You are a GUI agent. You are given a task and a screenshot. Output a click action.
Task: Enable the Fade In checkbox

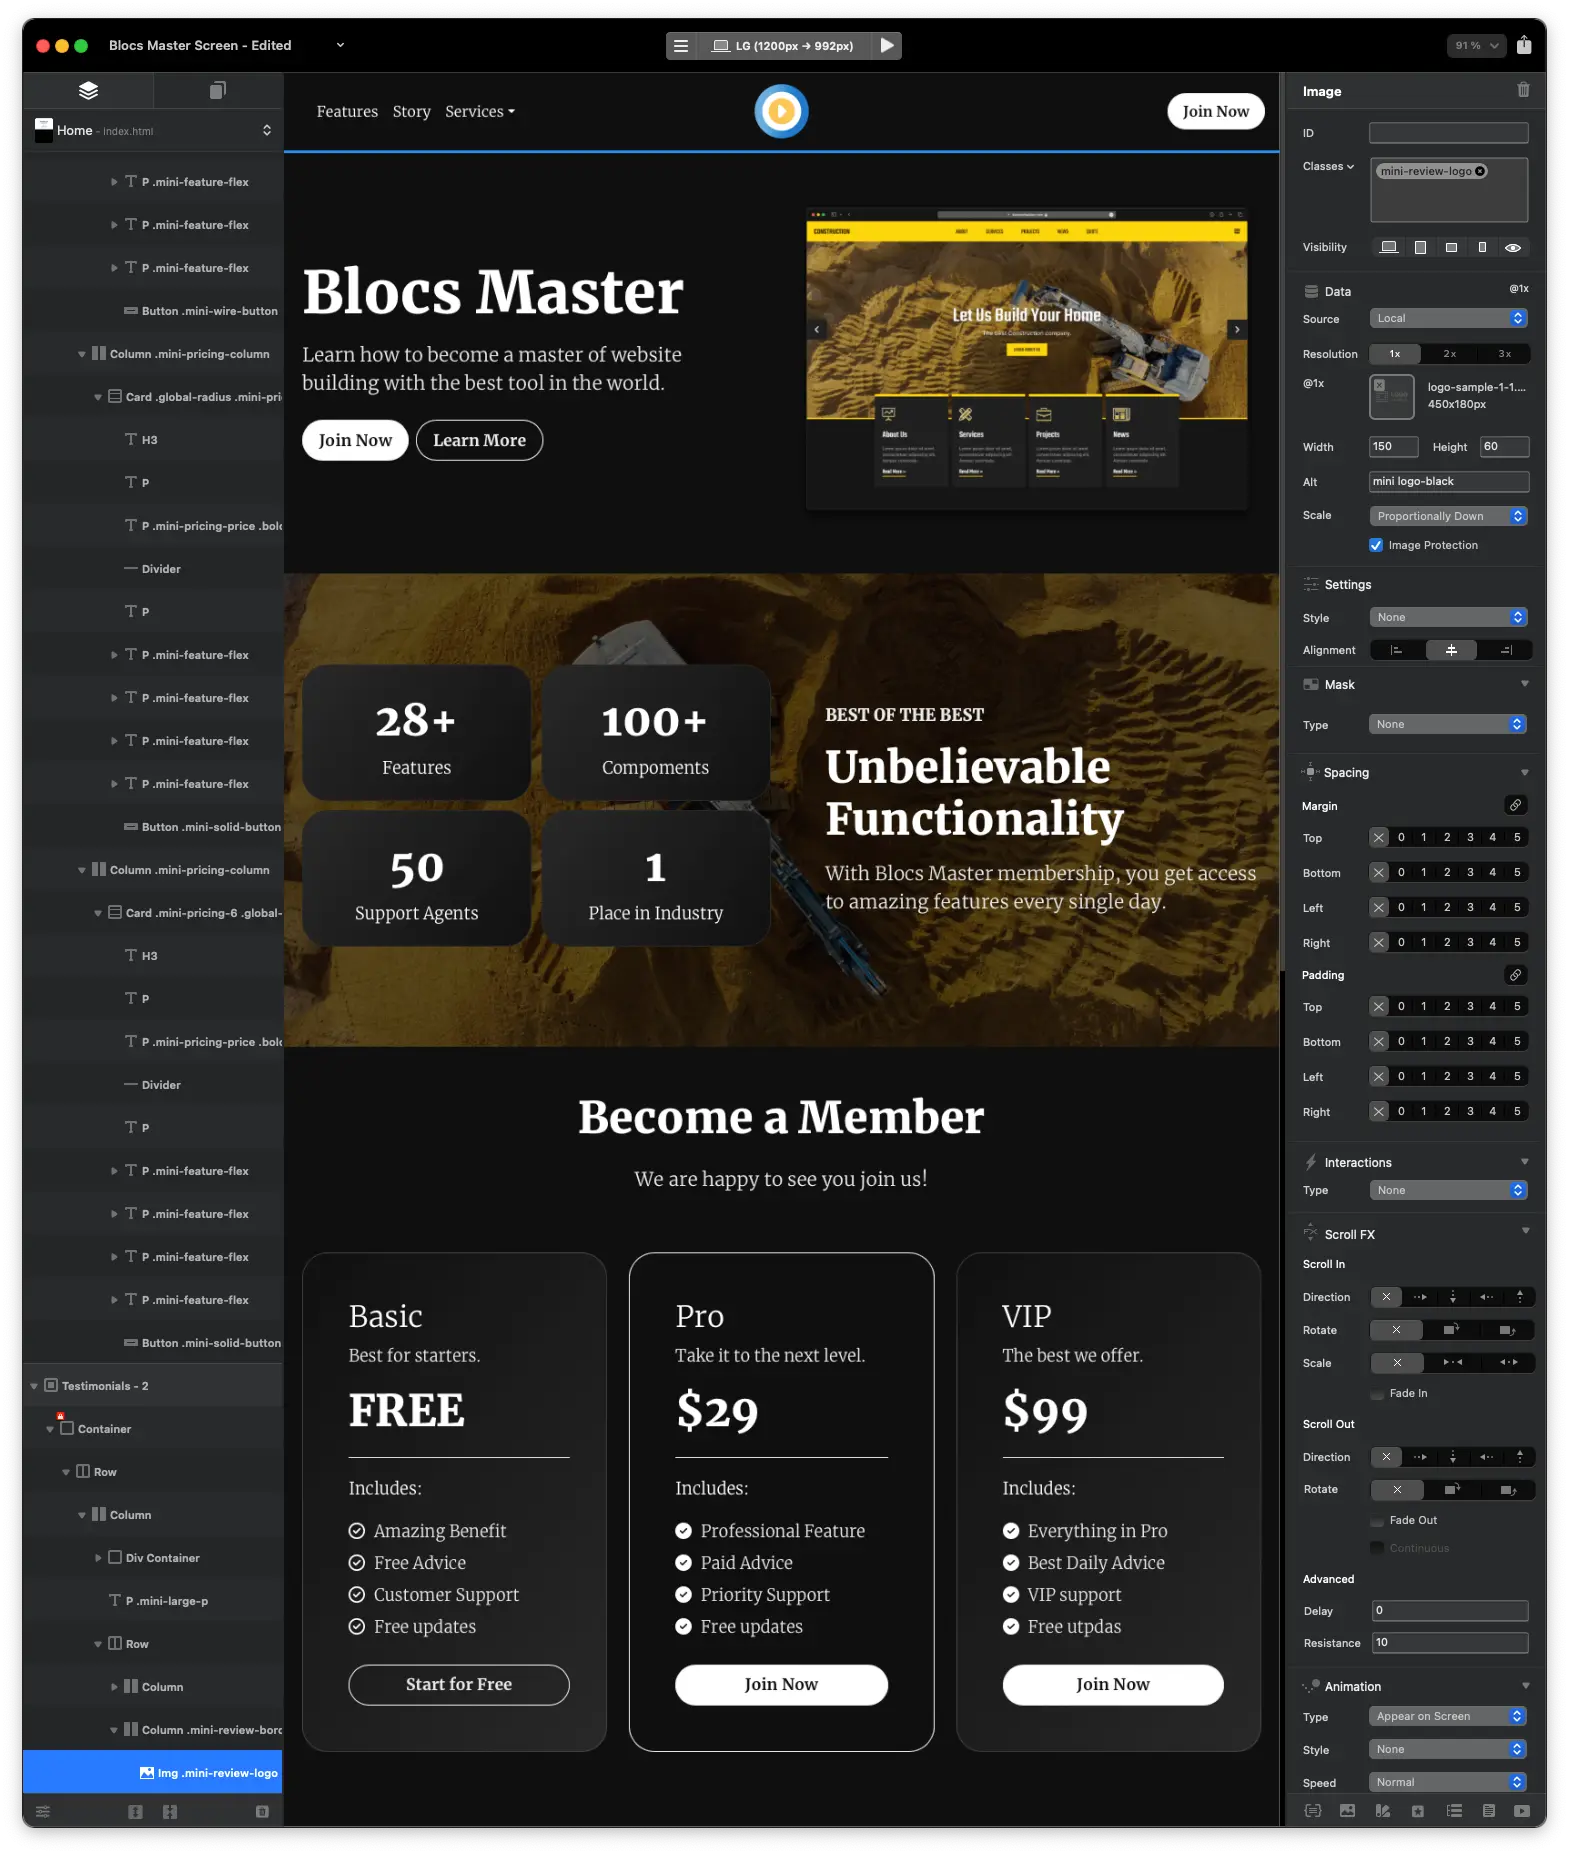coord(1378,1393)
